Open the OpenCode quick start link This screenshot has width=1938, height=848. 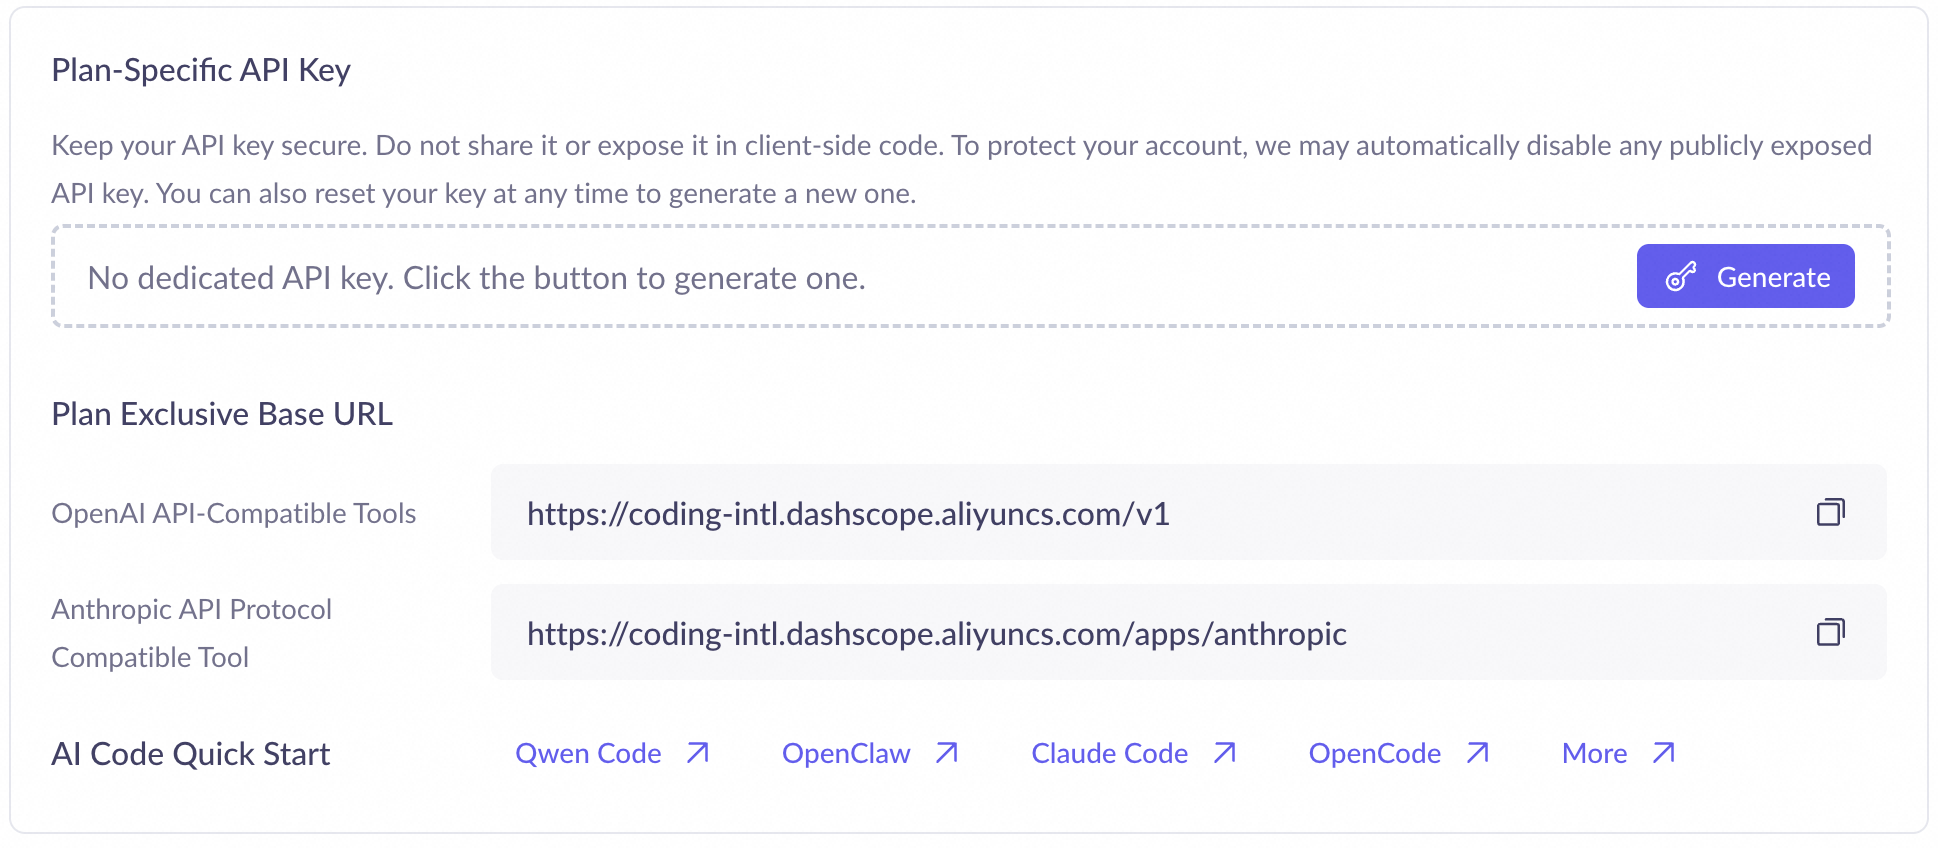click(1374, 753)
